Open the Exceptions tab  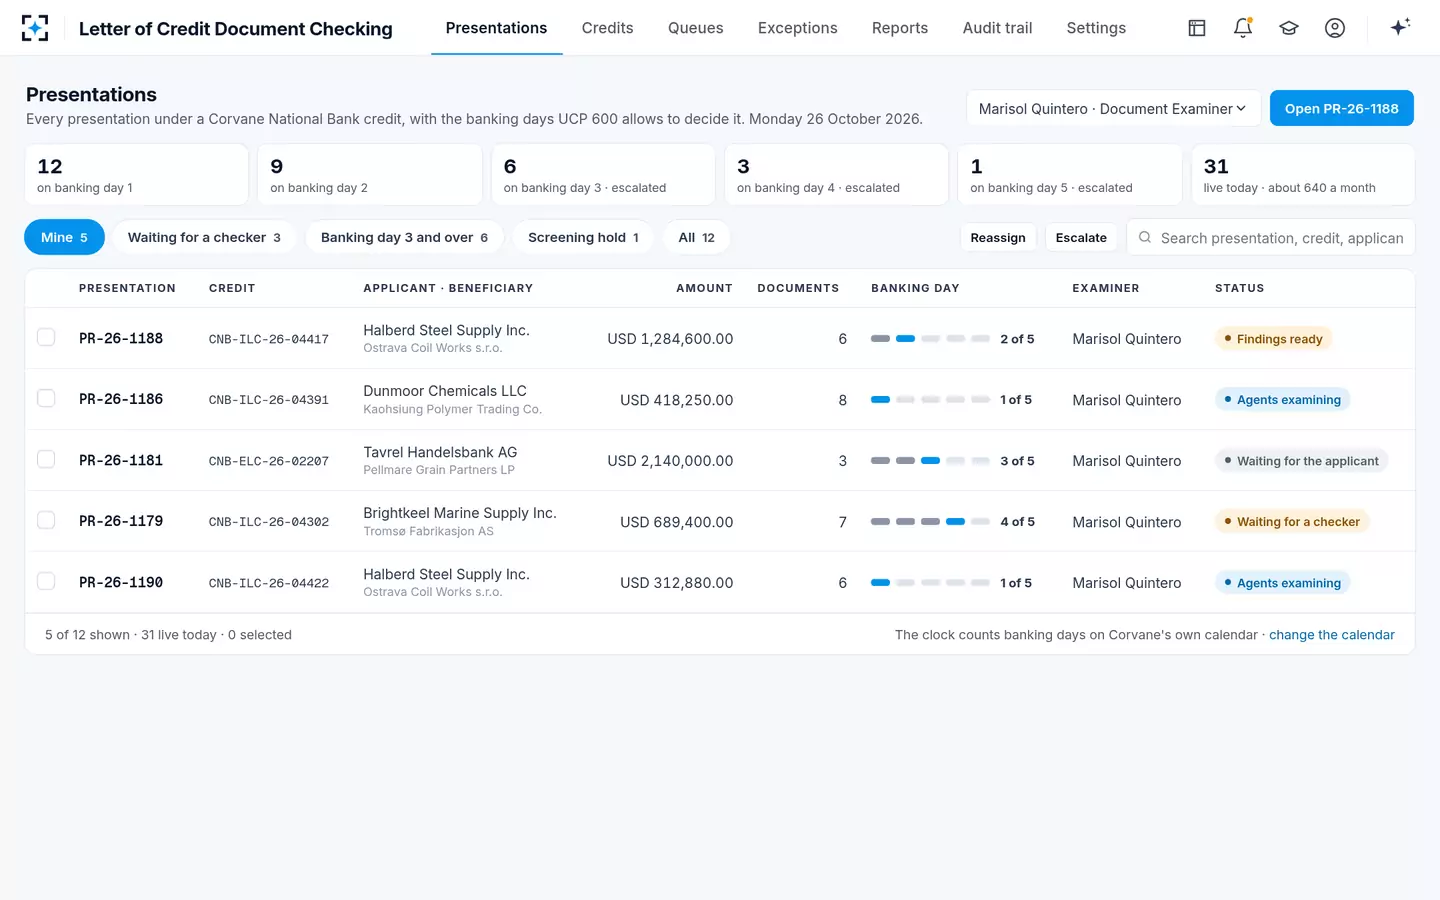[x=797, y=28]
